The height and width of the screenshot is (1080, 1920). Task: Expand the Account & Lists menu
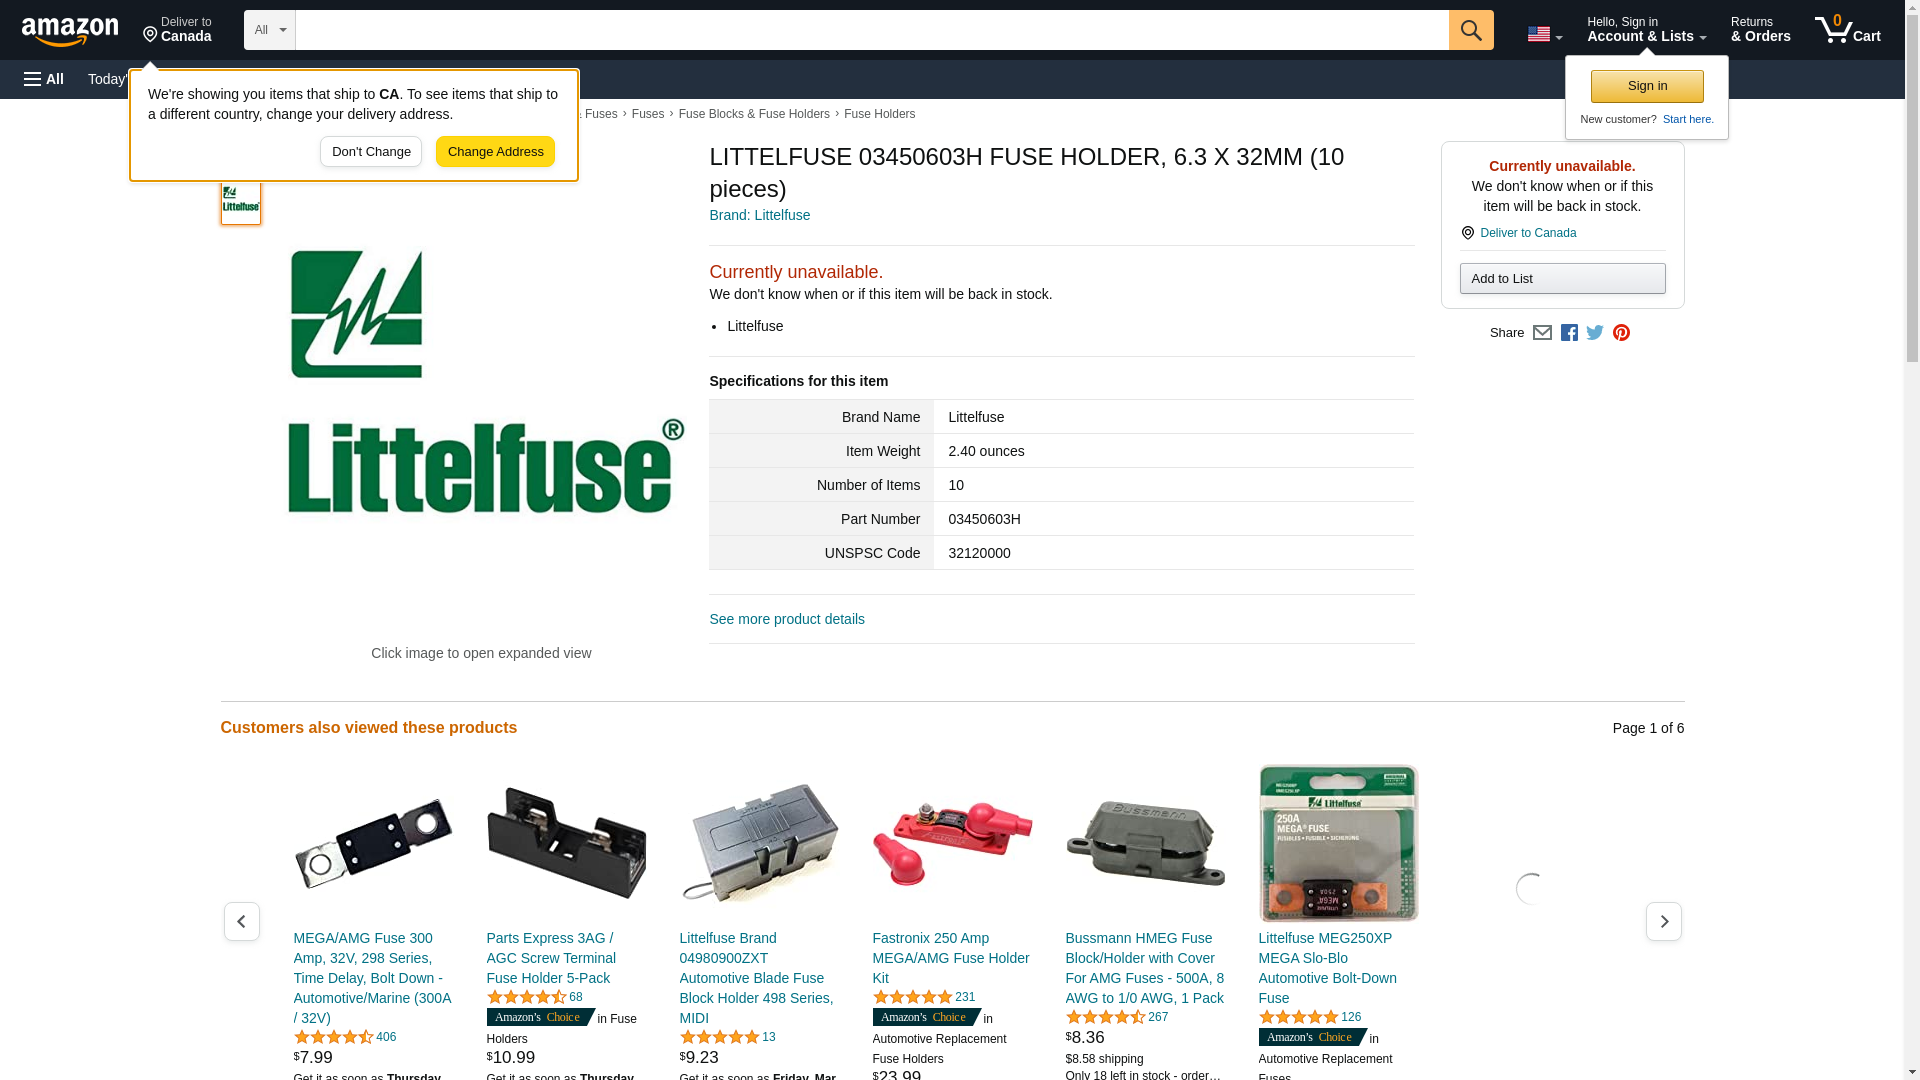1646,30
